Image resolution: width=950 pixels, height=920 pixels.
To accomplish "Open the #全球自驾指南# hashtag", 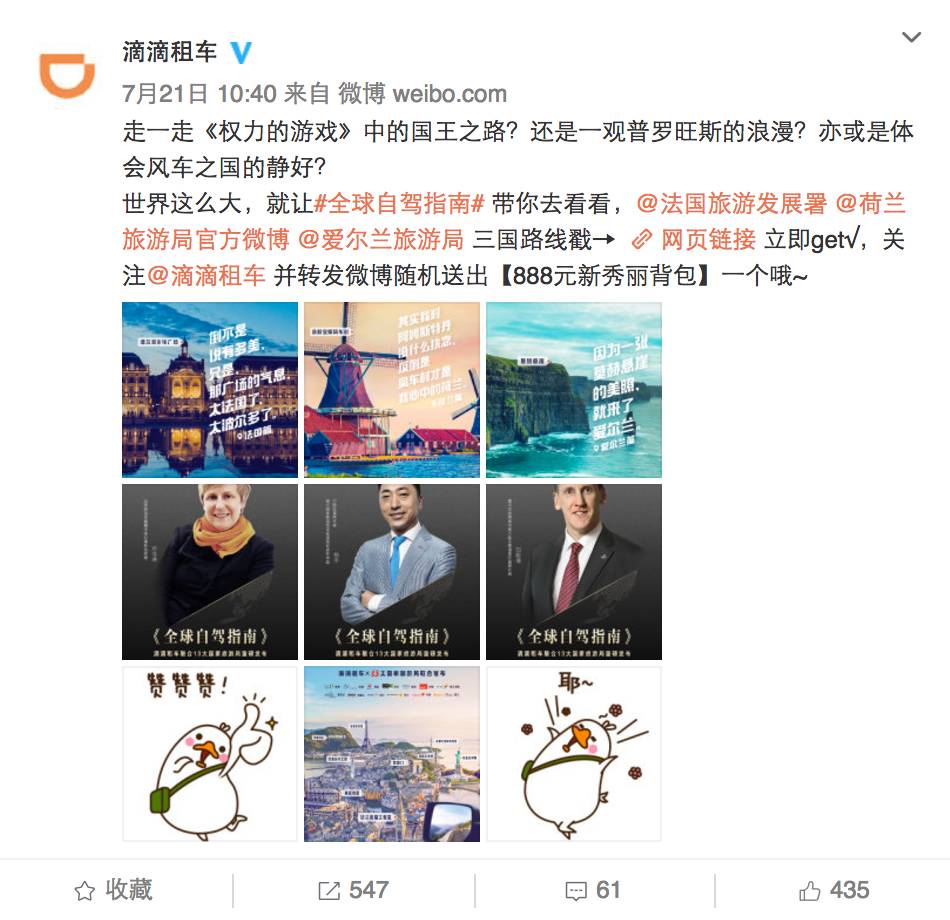I will 400,204.
